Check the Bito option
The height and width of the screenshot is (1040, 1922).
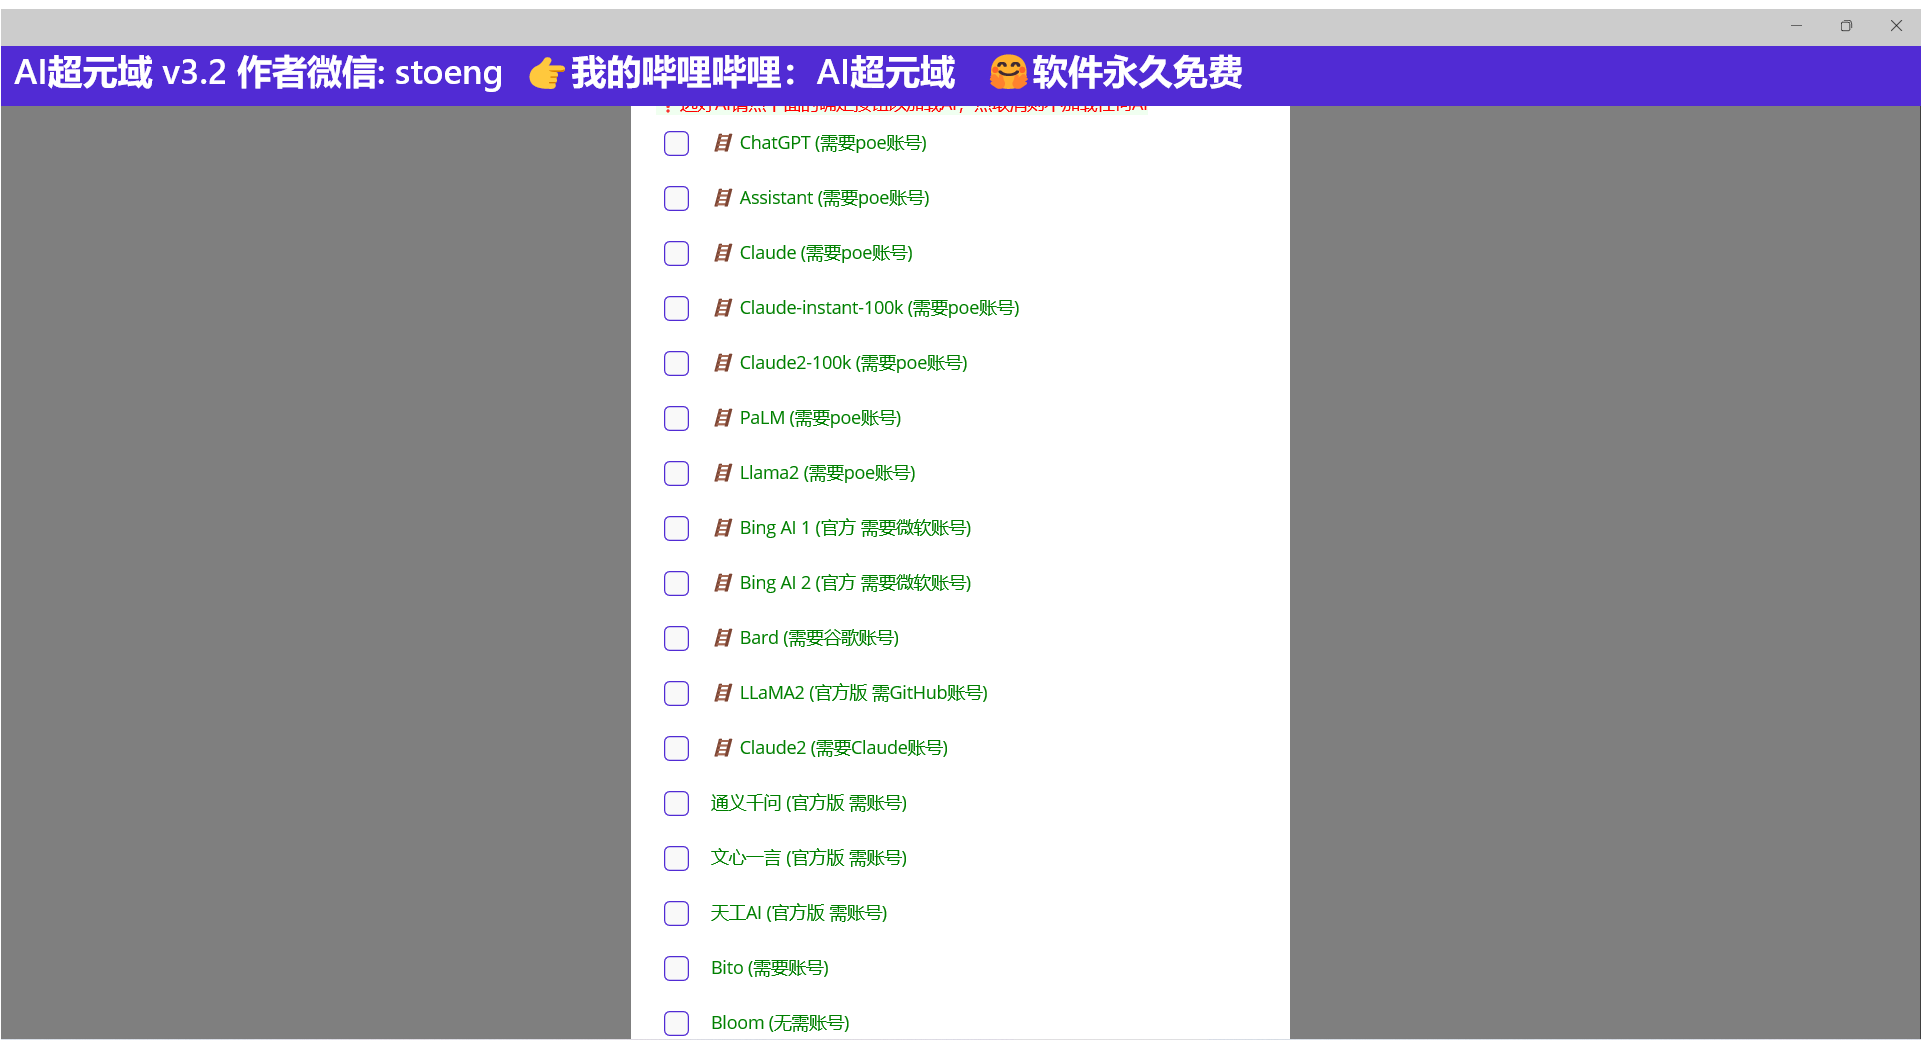pos(677,968)
